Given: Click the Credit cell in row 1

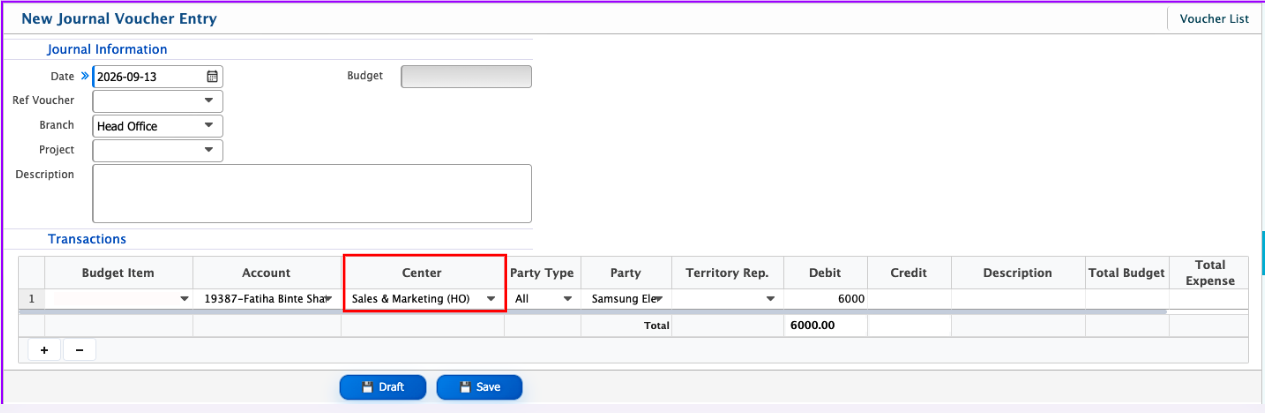Looking at the screenshot, I should click(x=909, y=299).
